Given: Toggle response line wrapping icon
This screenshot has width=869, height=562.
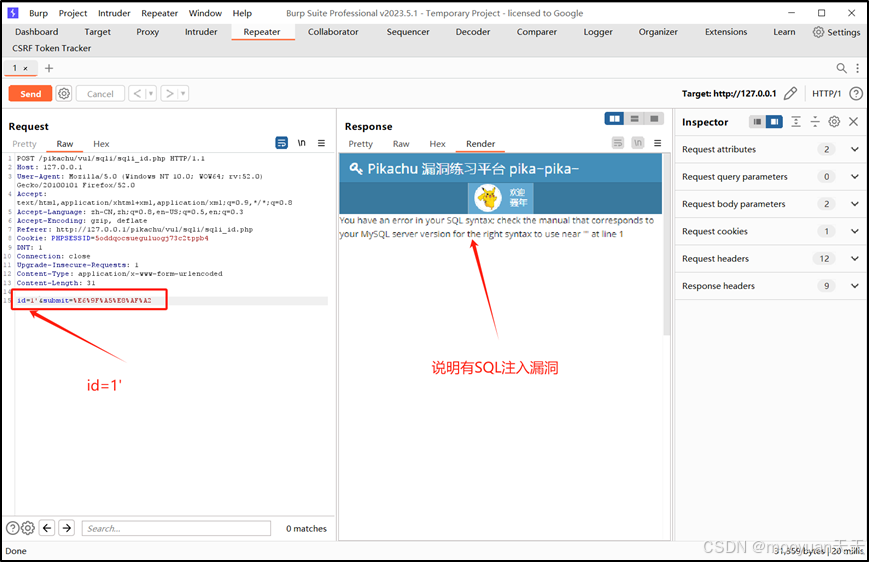Looking at the screenshot, I should pos(618,143).
